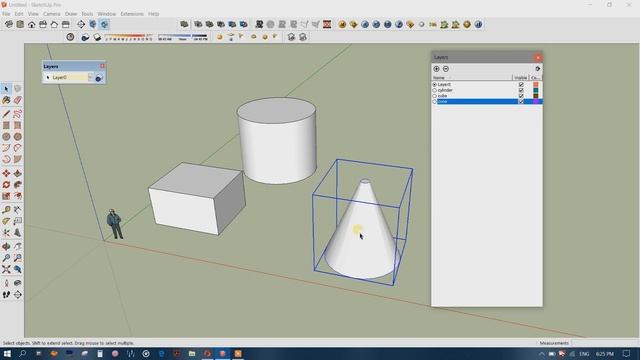Hide the cylinder layer

pyautogui.click(x=521, y=90)
